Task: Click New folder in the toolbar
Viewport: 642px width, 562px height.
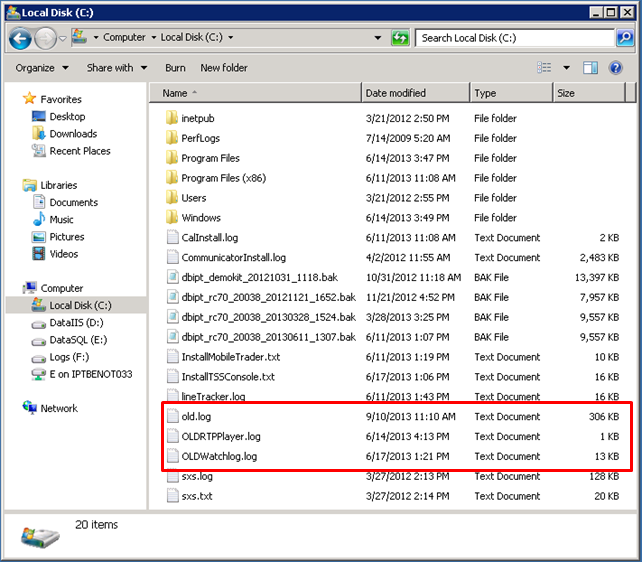Action: coord(224,68)
